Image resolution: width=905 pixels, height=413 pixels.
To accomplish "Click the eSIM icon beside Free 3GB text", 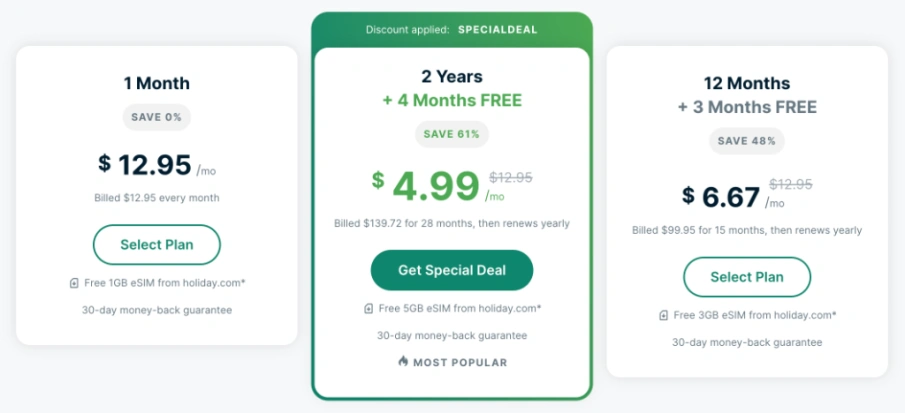I will (x=664, y=316).
